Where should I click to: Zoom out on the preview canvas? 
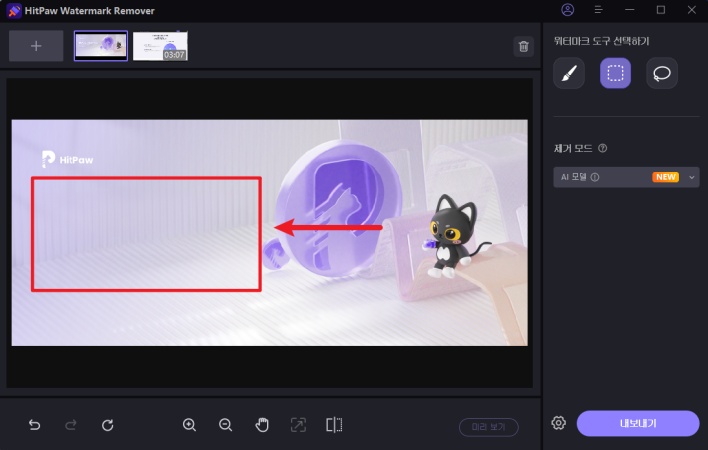pos(225,425)
